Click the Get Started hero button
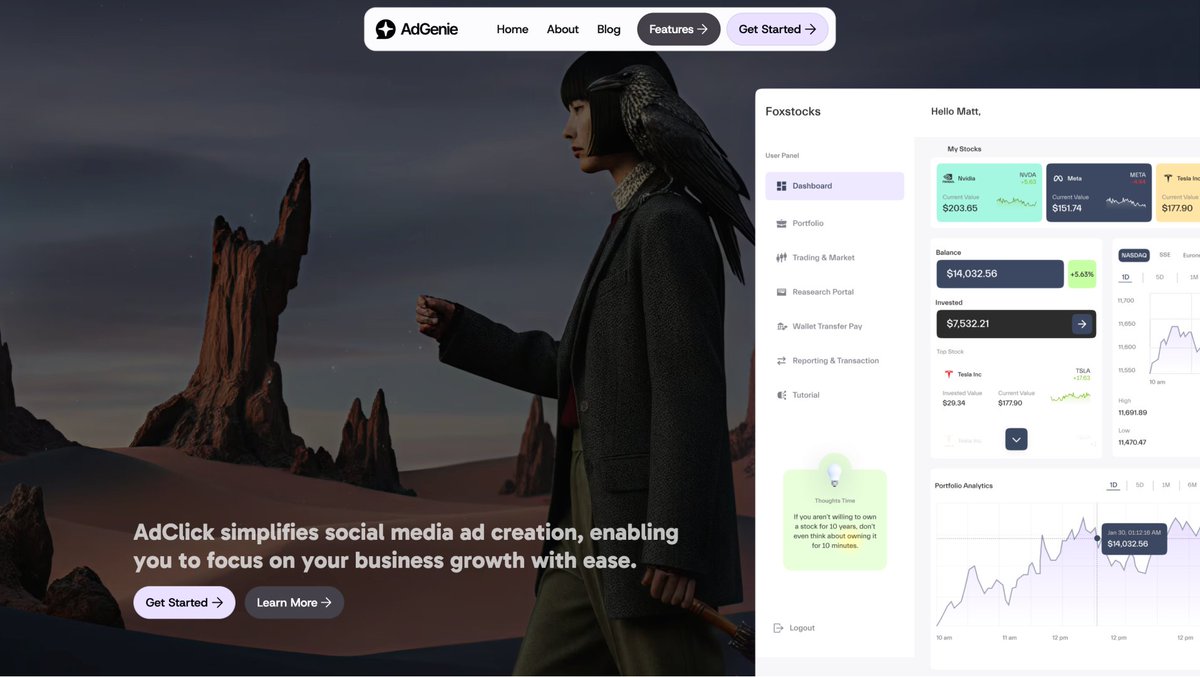Screen dimensions: 1200x677 [x=184, y=602]
